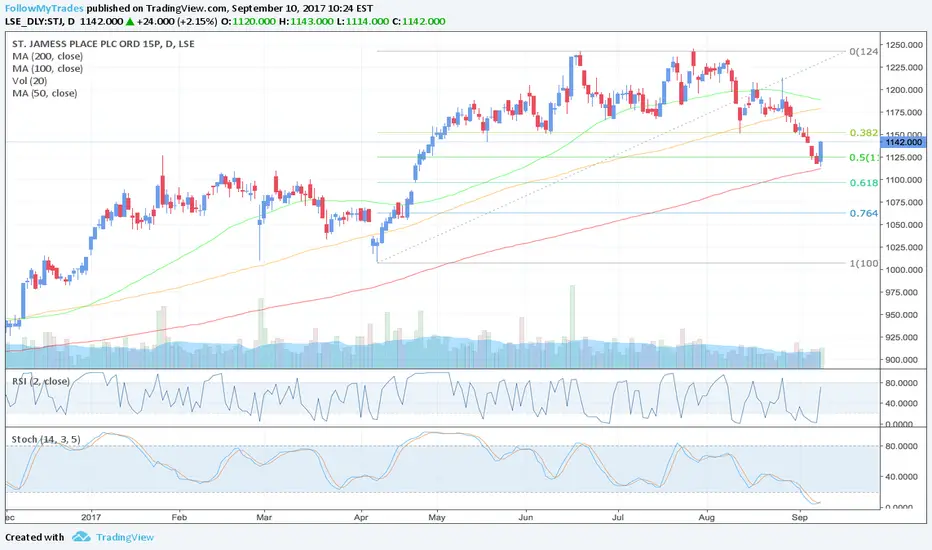Click the TradingView logo icon
The height and width of the screenshot is (550, 932).
(x=81, y=537)
